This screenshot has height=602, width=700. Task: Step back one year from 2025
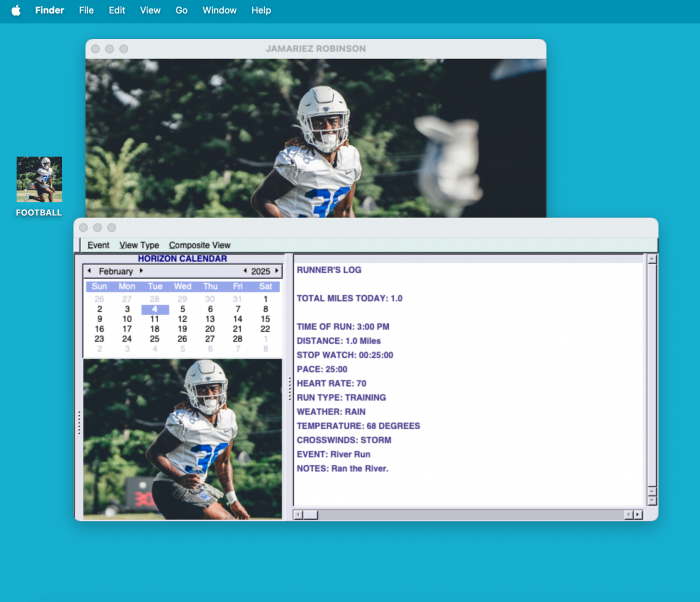point(245,271)
